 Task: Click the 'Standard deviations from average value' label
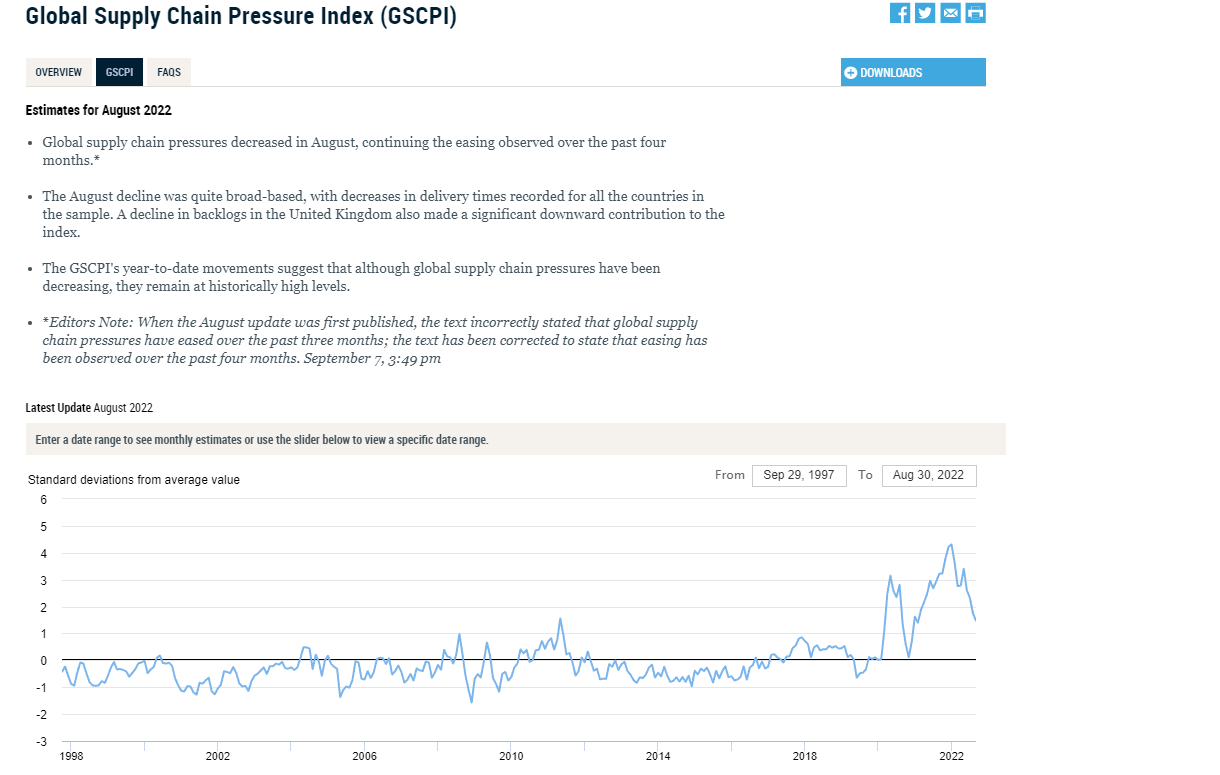pyautogui.click(x=134, y=480)
